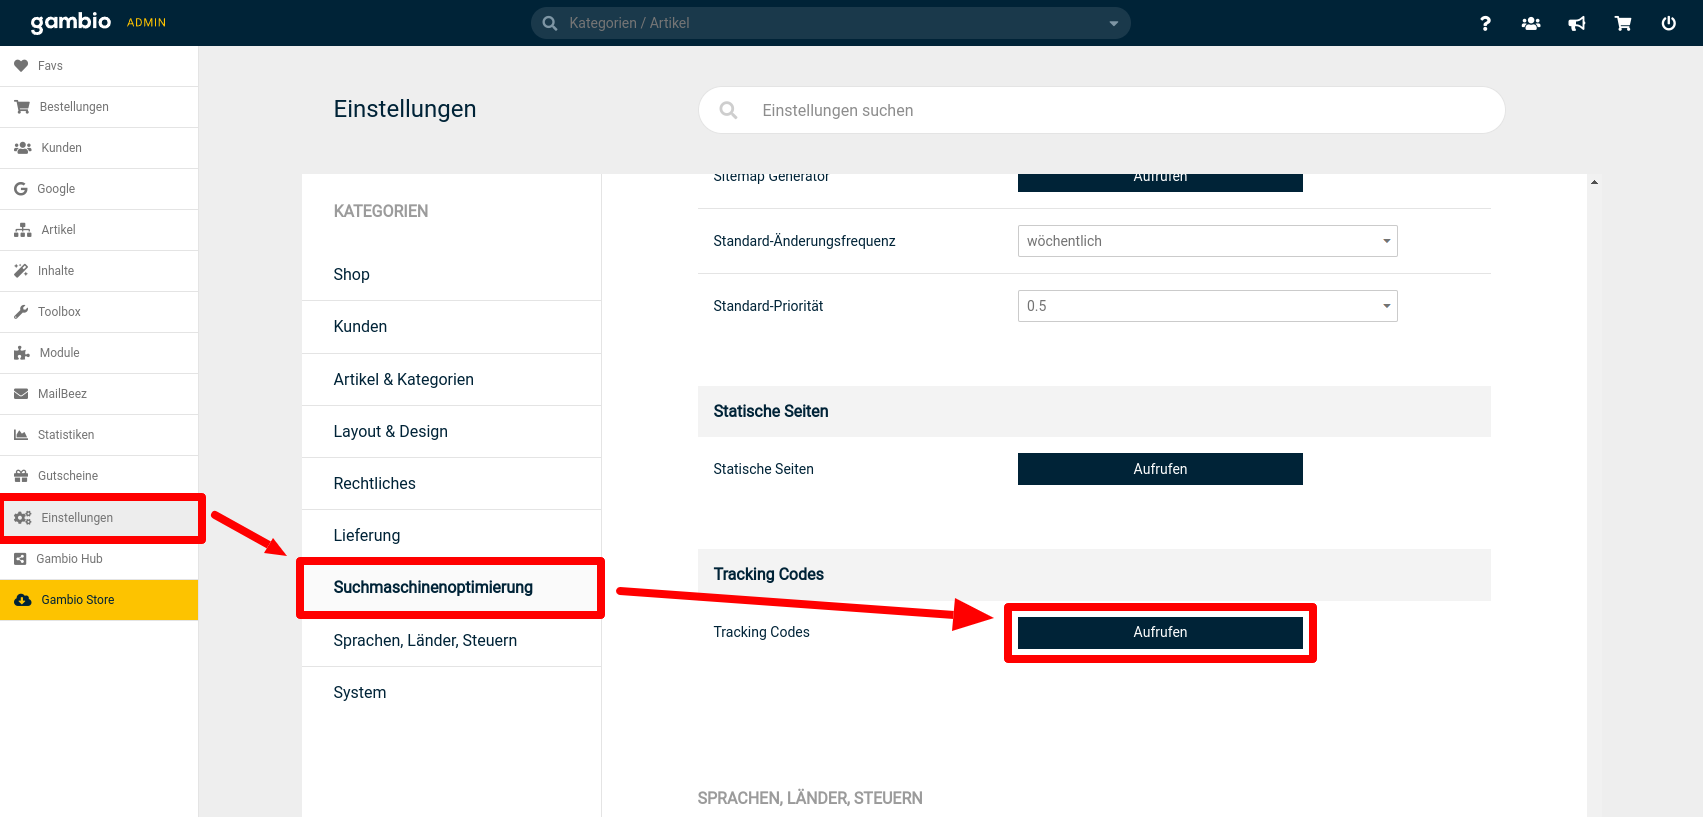The height and width of the screenshot is (817, 1703).
Task: Open MailBeez in the sidebar
Action: click(62, 394)
